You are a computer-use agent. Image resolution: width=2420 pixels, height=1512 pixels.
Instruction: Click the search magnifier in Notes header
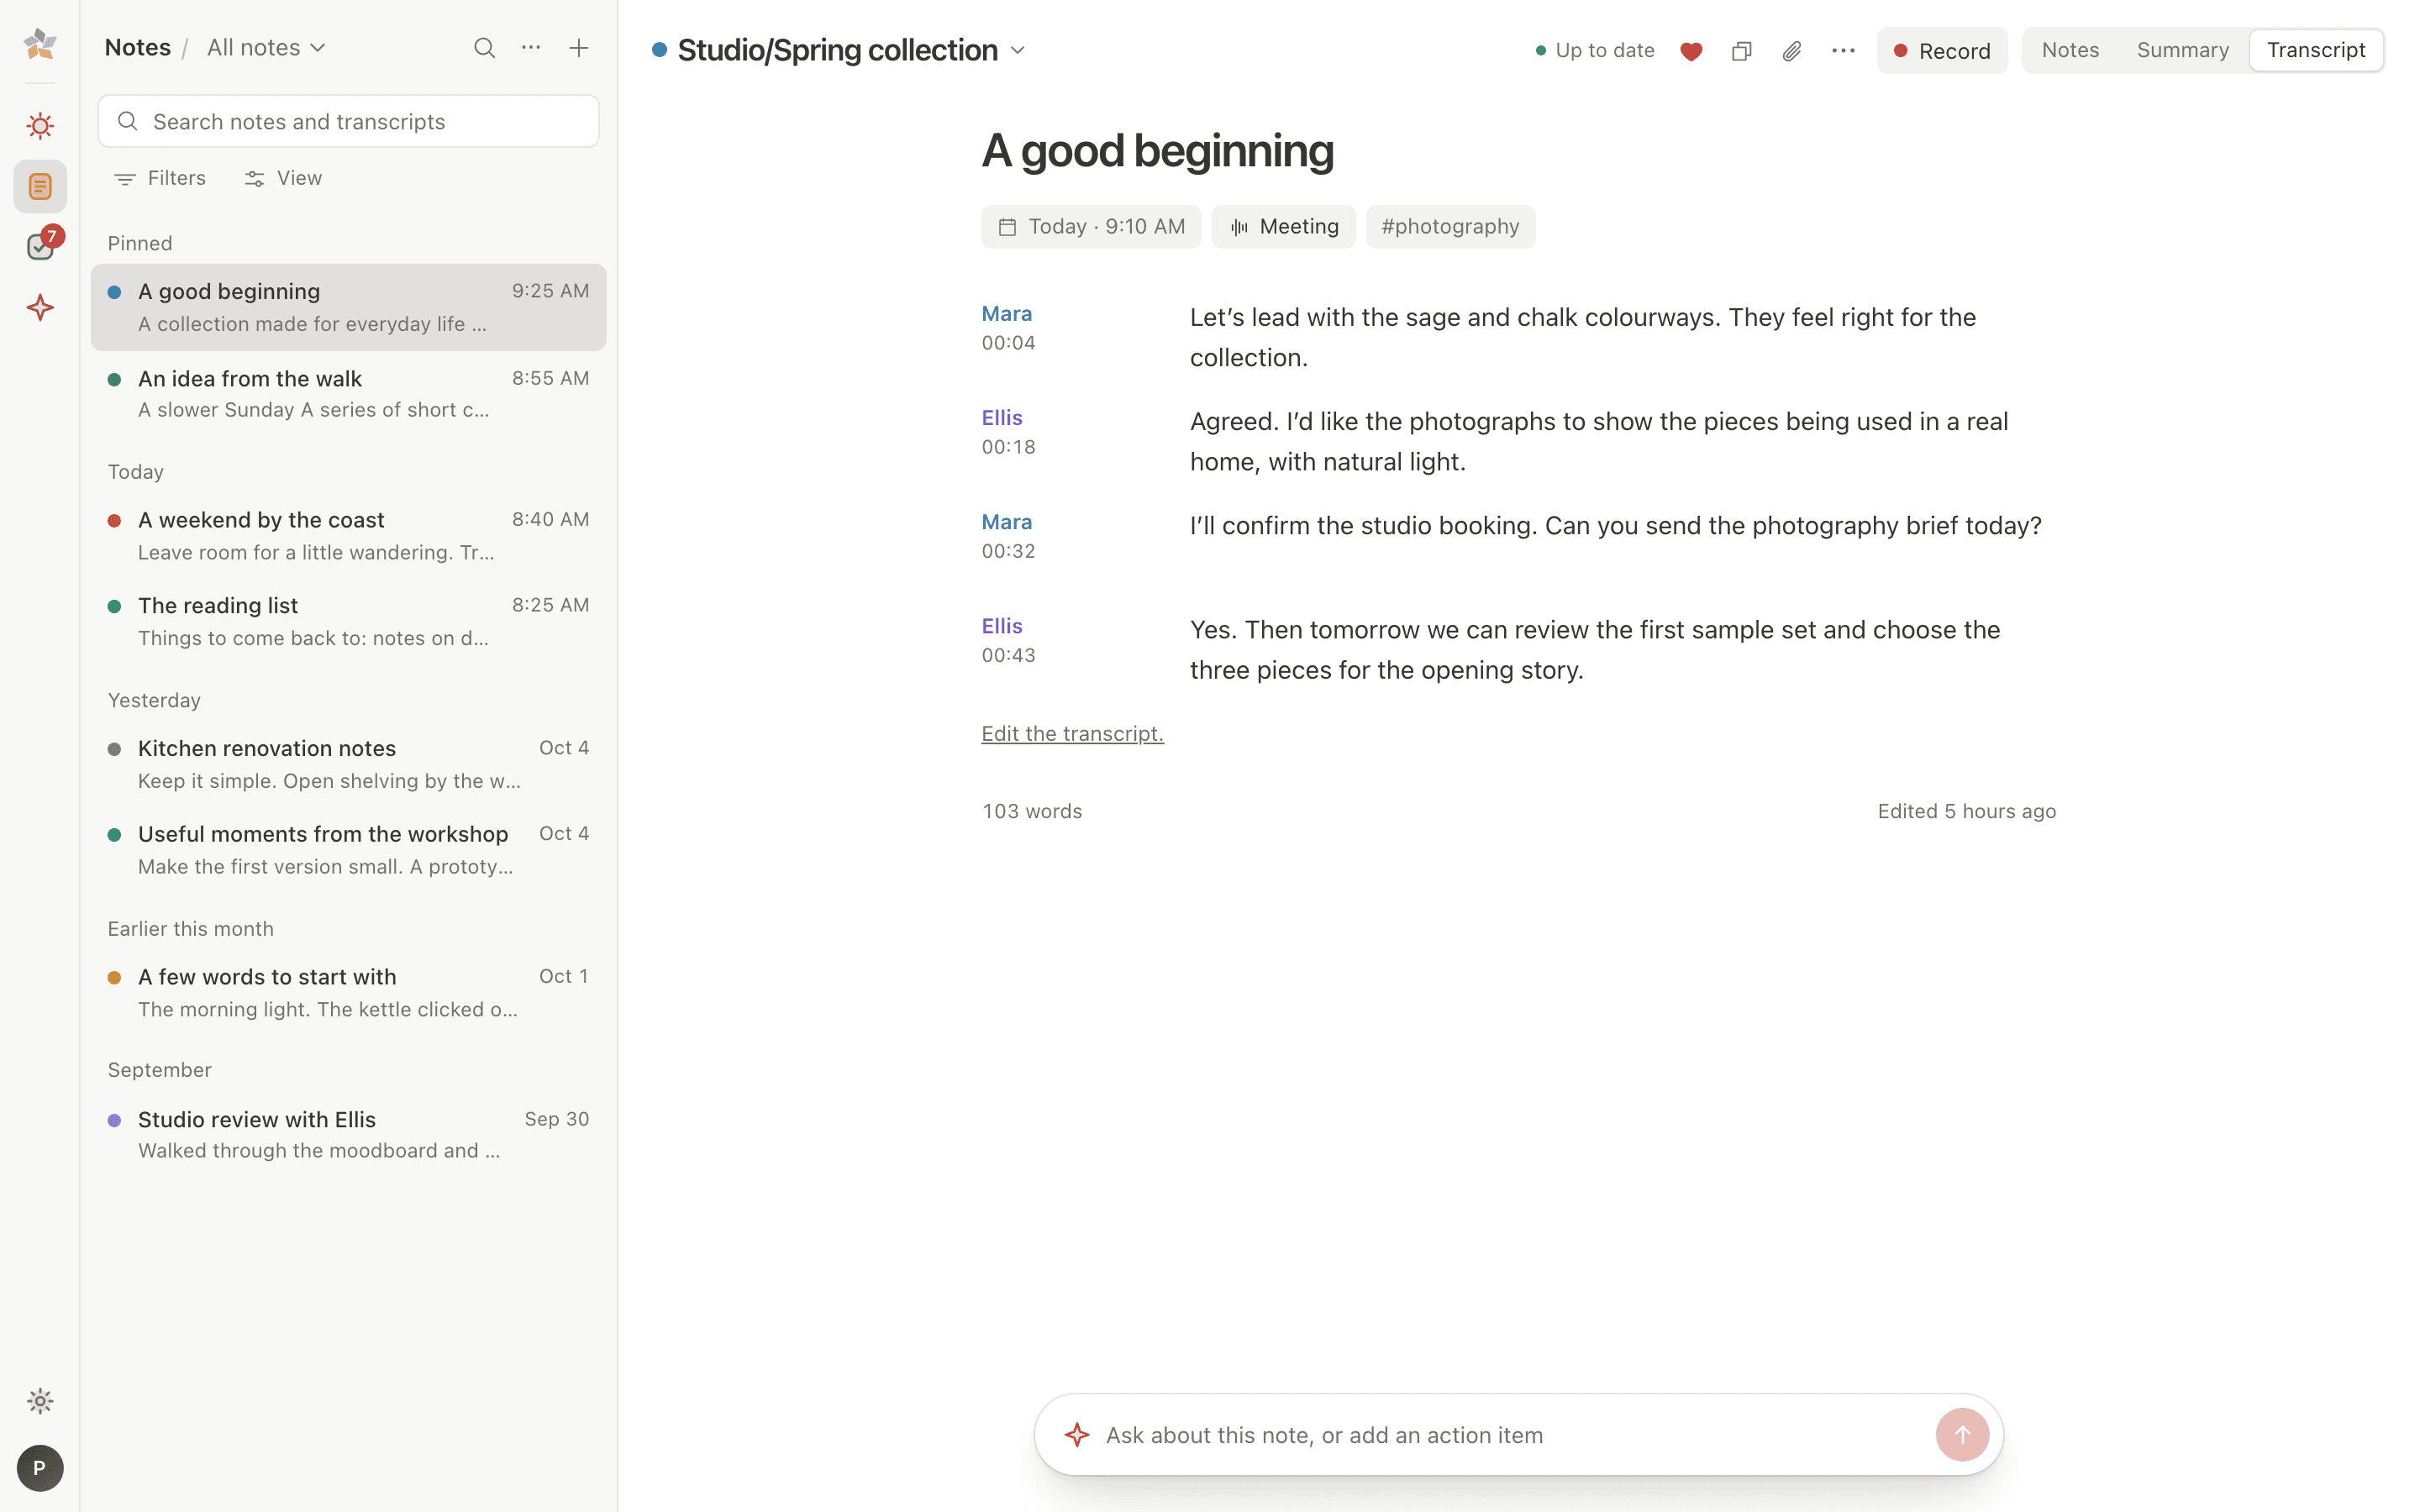484,48
